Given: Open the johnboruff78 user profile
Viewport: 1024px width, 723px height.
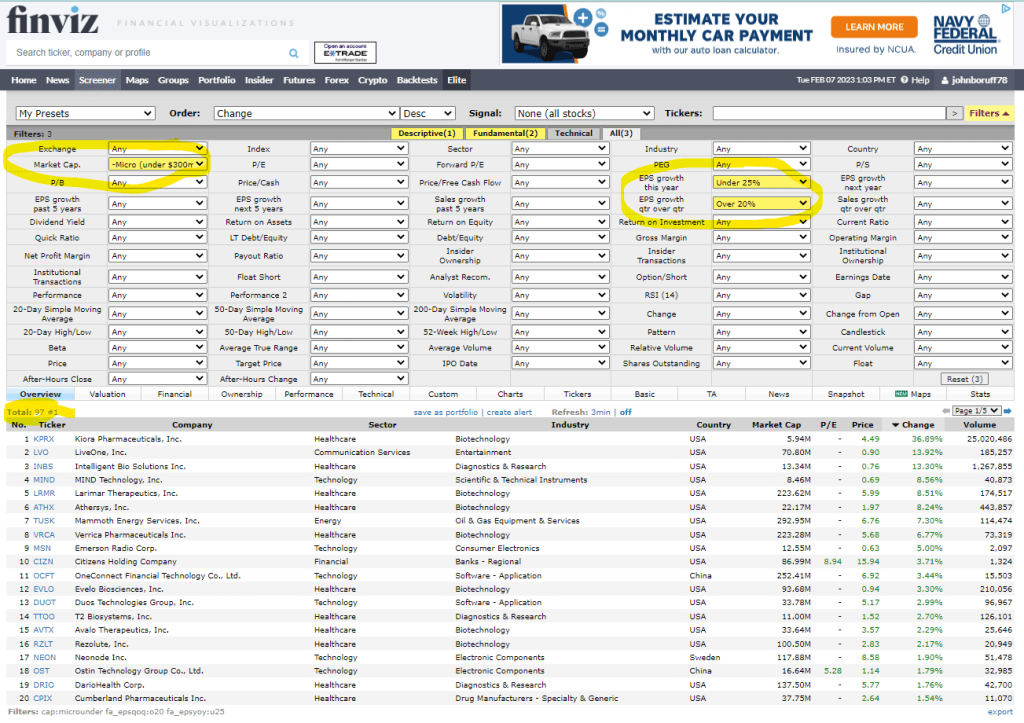Looking at the screenshot, I should [x=977, y=80].
